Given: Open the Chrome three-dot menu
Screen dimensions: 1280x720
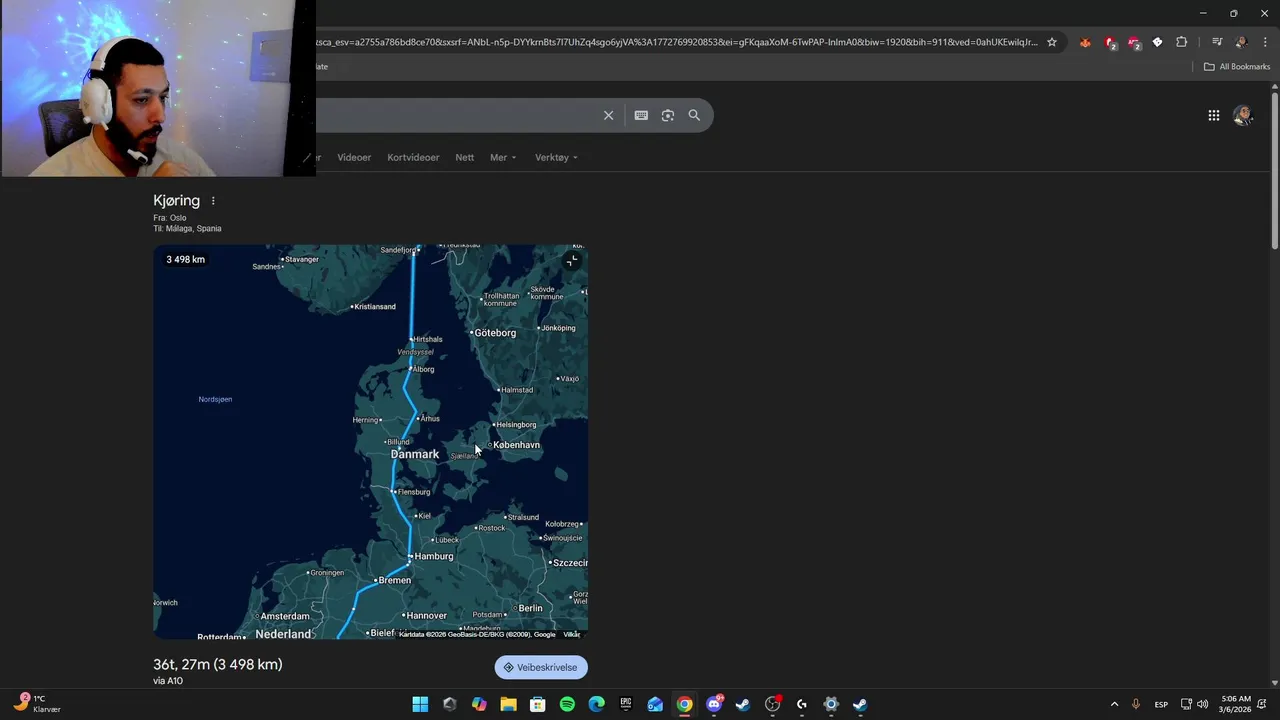Looking at the screenshot, I should [x=1265, y=42].
